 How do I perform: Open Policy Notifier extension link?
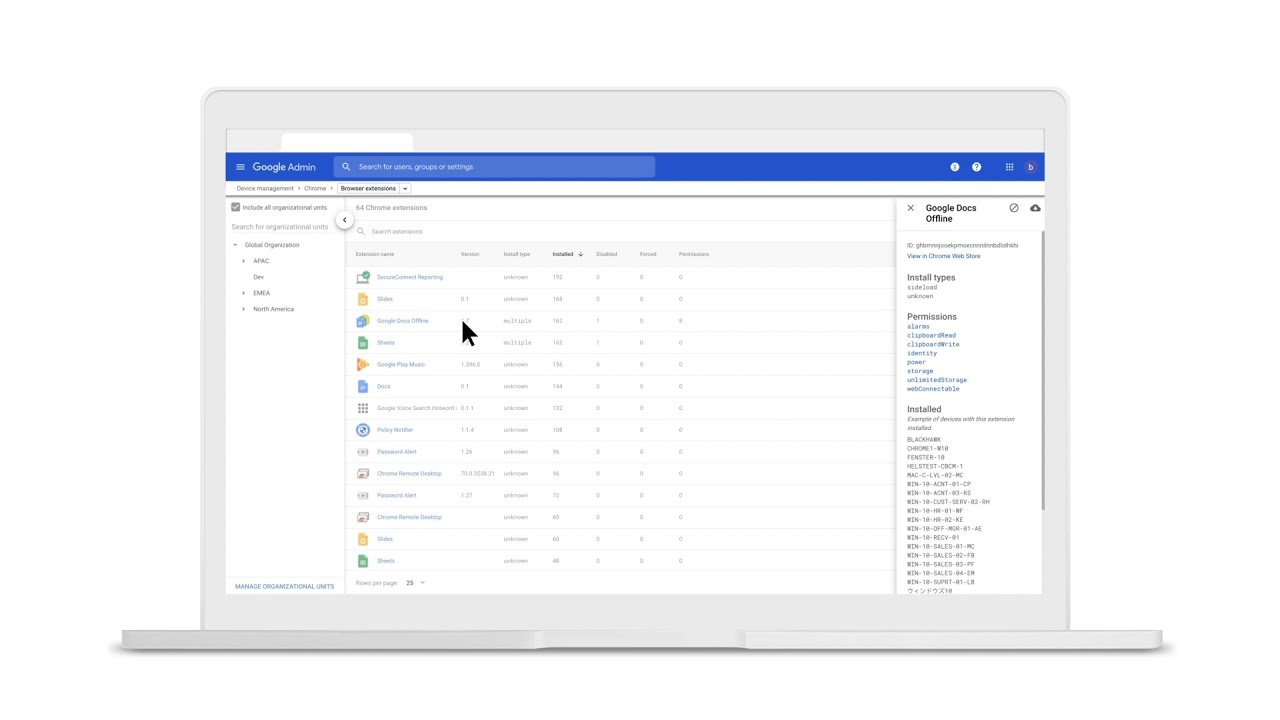[x=394, y=430]
